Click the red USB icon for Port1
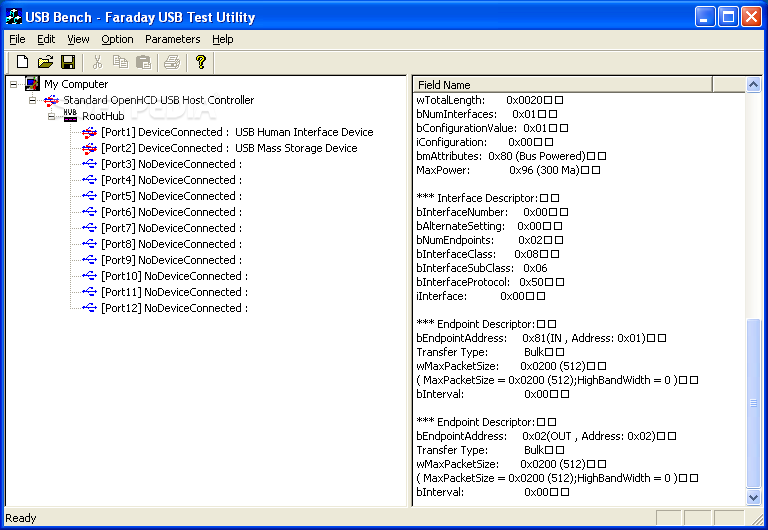Image resolution: width=768 pixels, height=530 pixels. pos(90,132)
